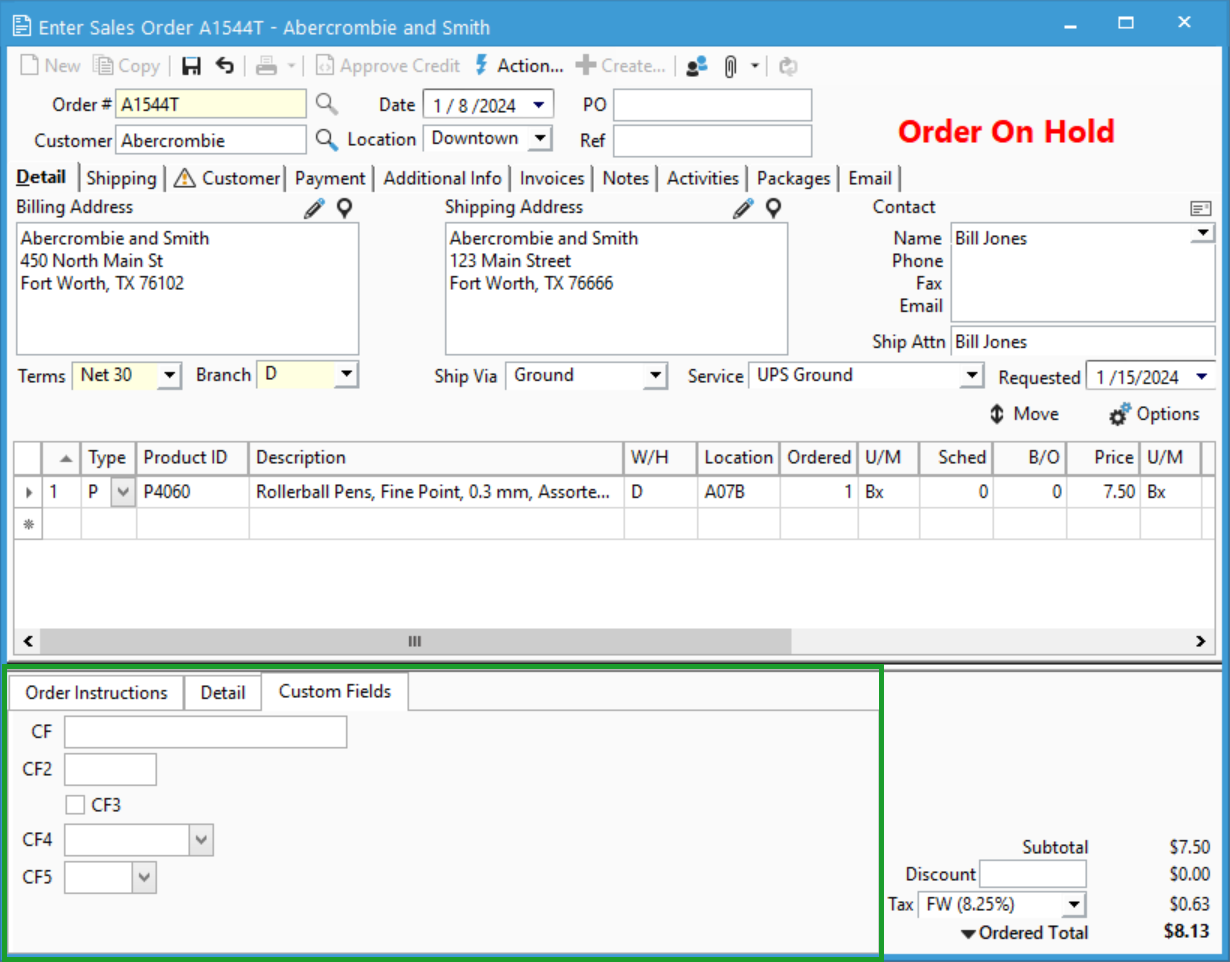Image resolution: width=1230 pixels, height=962 pixels.
Task: Open the Activities tab
Action: [703, 178]
